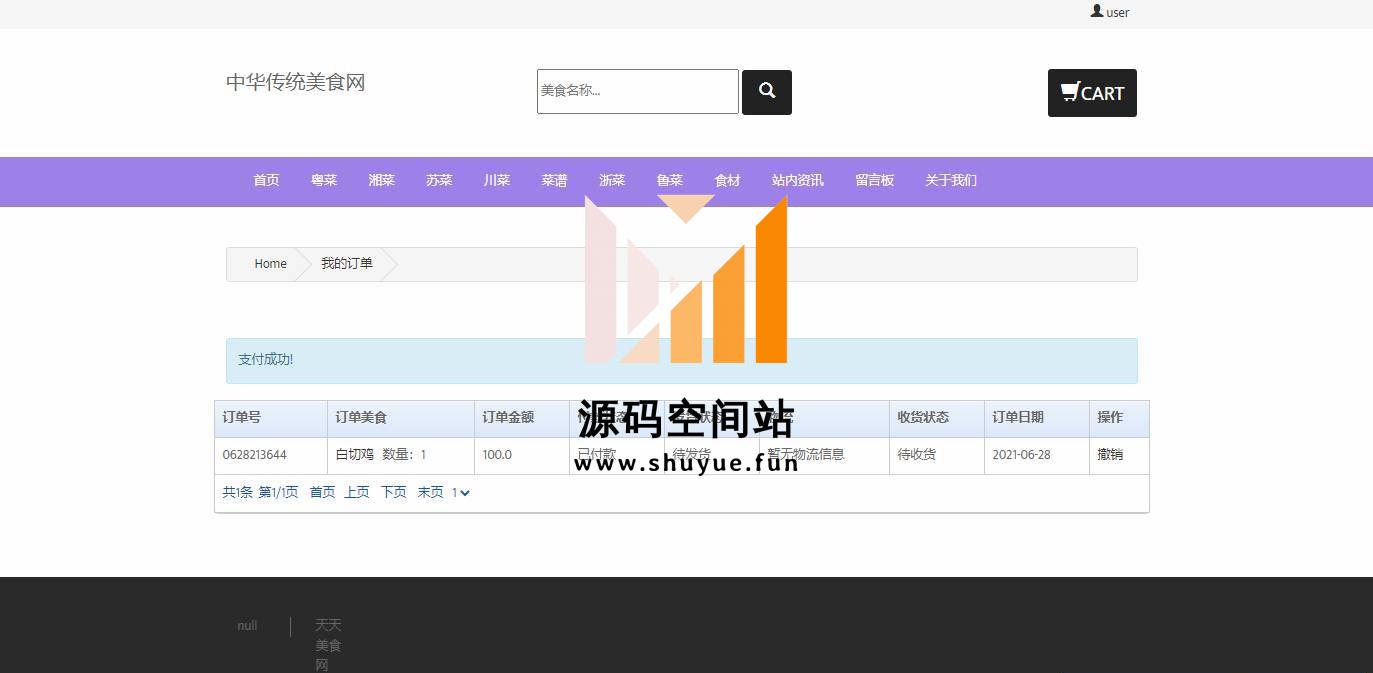This screenshot has height=673, width=1373.
Task: Jump to 末页 in the pagination
Action: click(430, 492)
